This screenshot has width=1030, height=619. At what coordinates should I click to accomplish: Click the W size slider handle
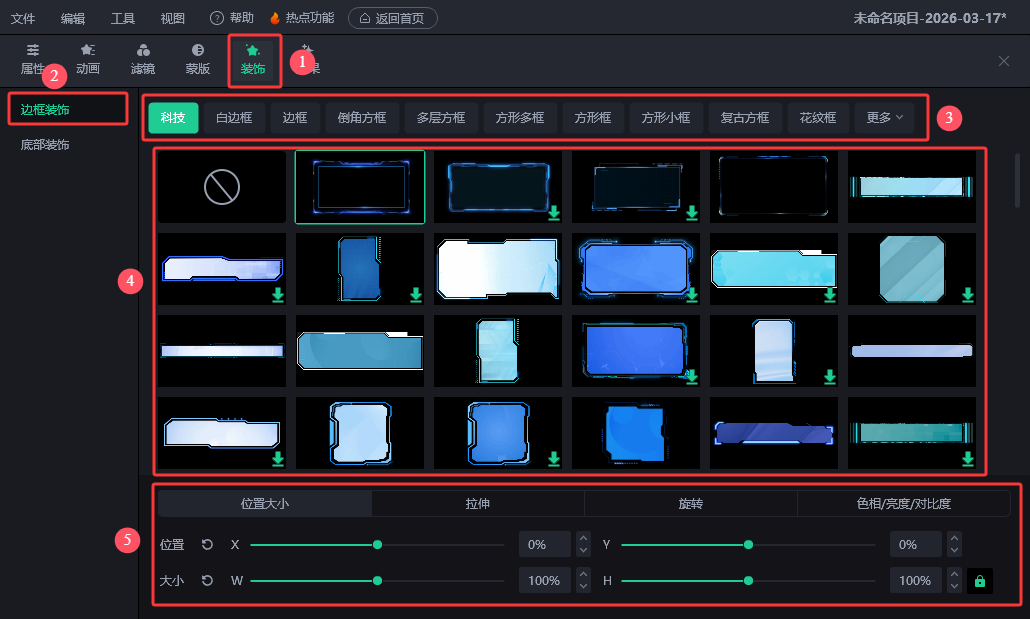click(x=377, y=581)
